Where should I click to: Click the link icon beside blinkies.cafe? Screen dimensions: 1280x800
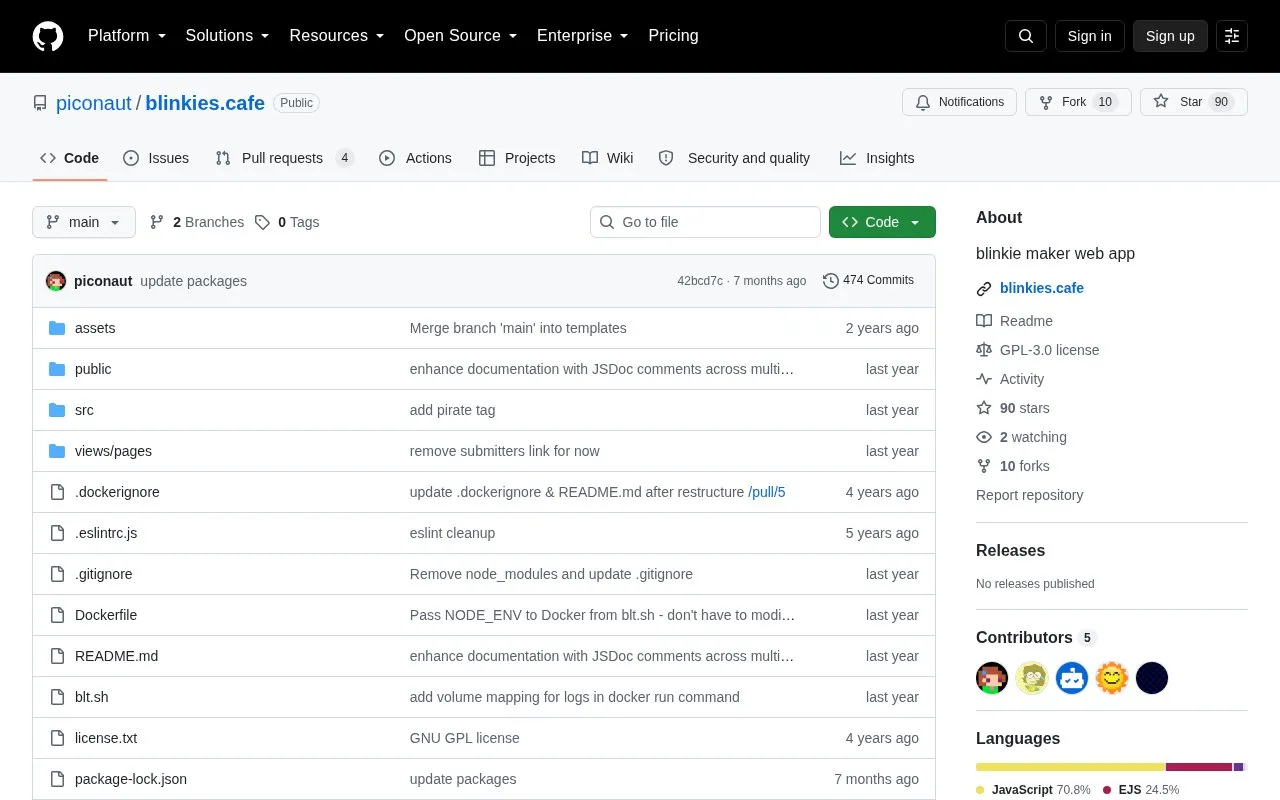click(984, 288)
